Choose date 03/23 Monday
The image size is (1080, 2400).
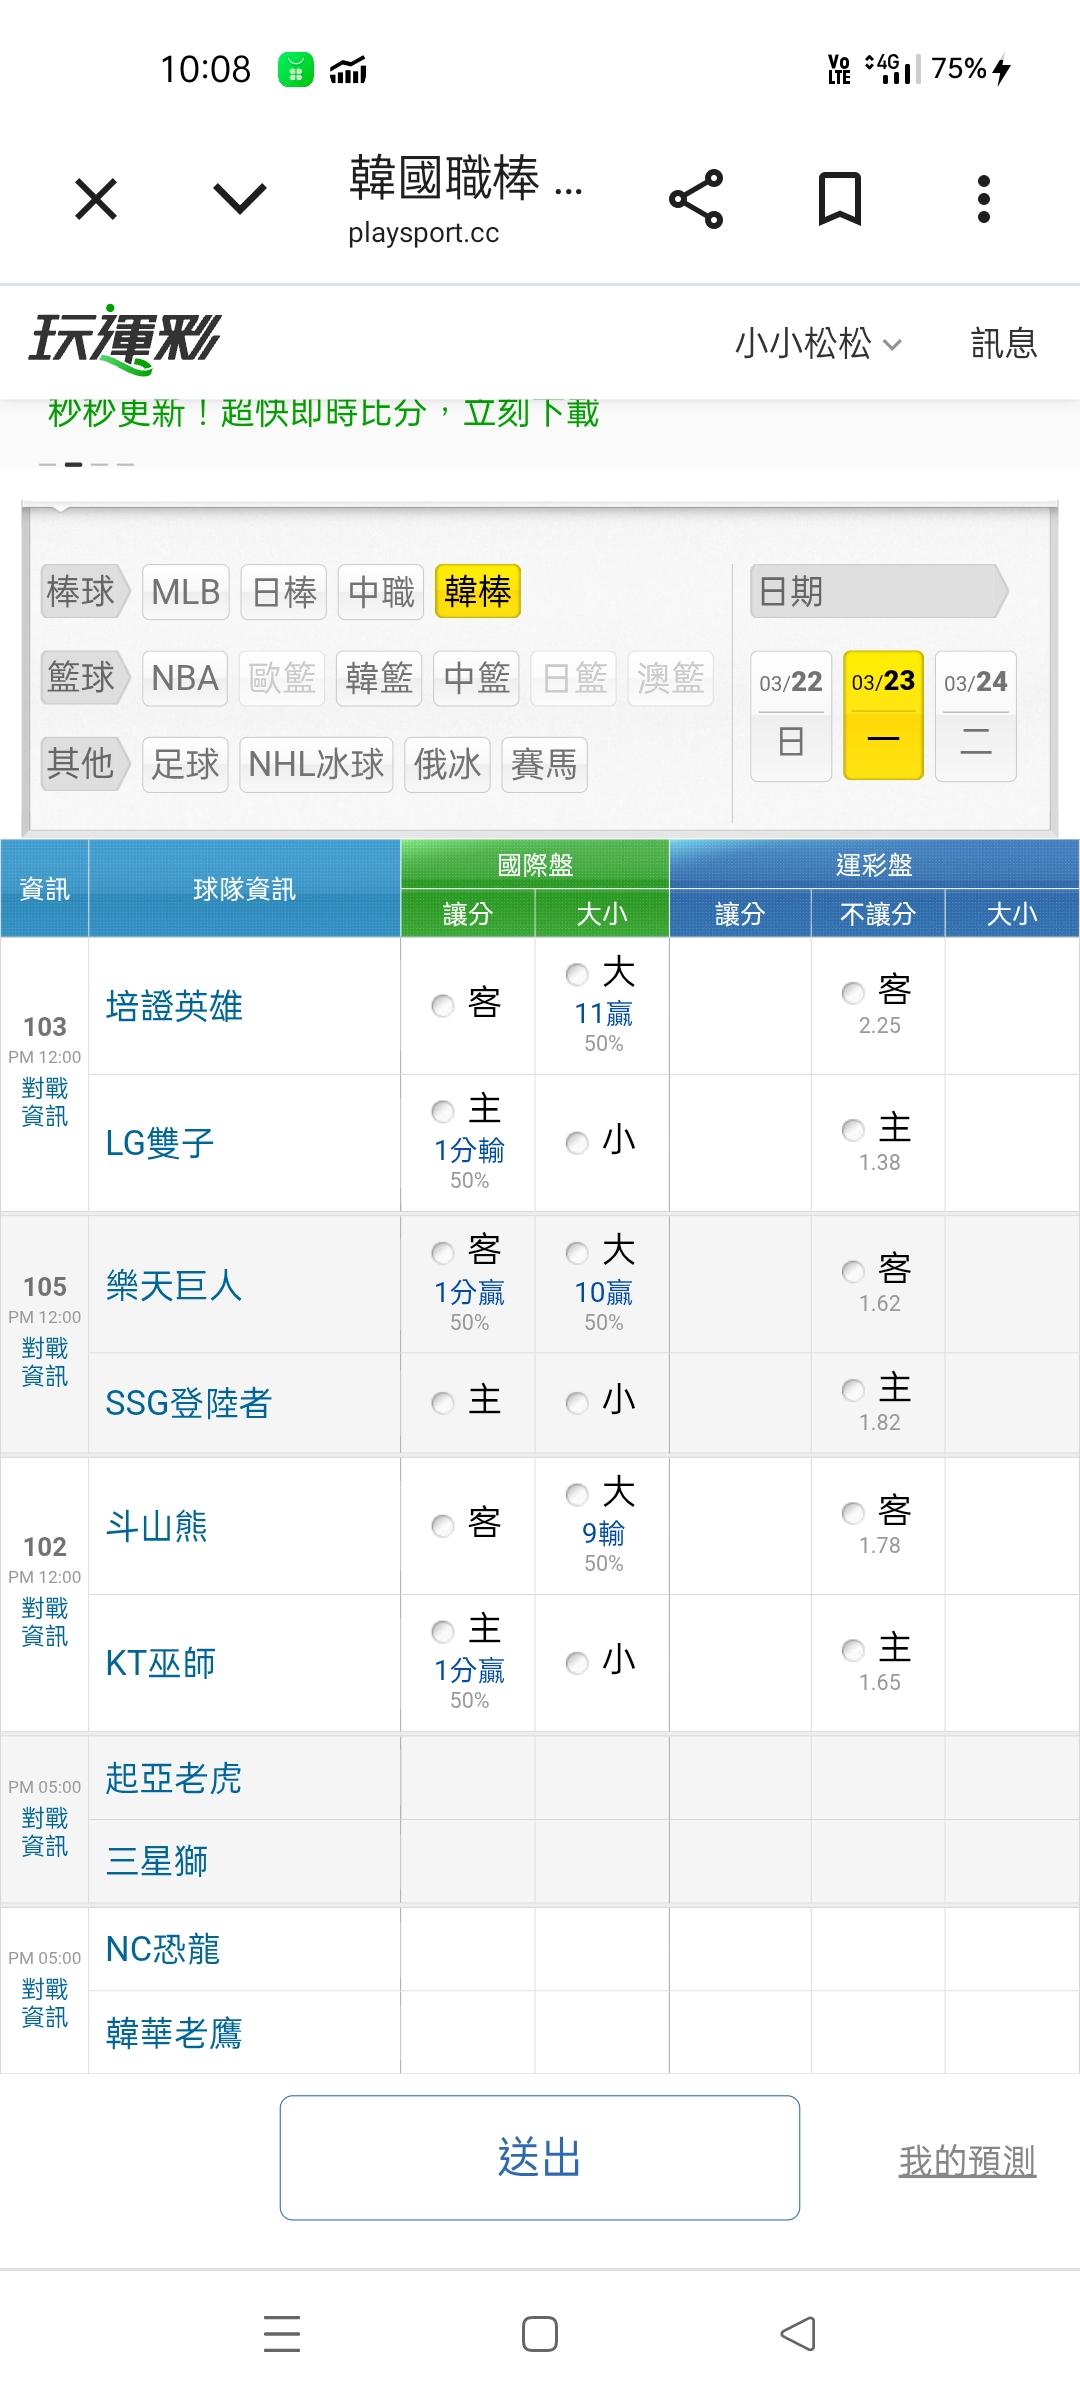pos(883,715)
